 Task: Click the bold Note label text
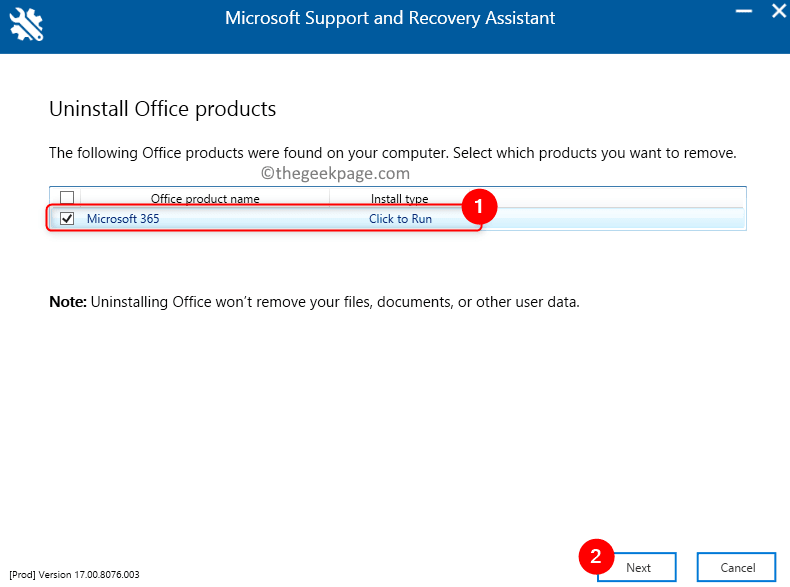coord(68,301)
